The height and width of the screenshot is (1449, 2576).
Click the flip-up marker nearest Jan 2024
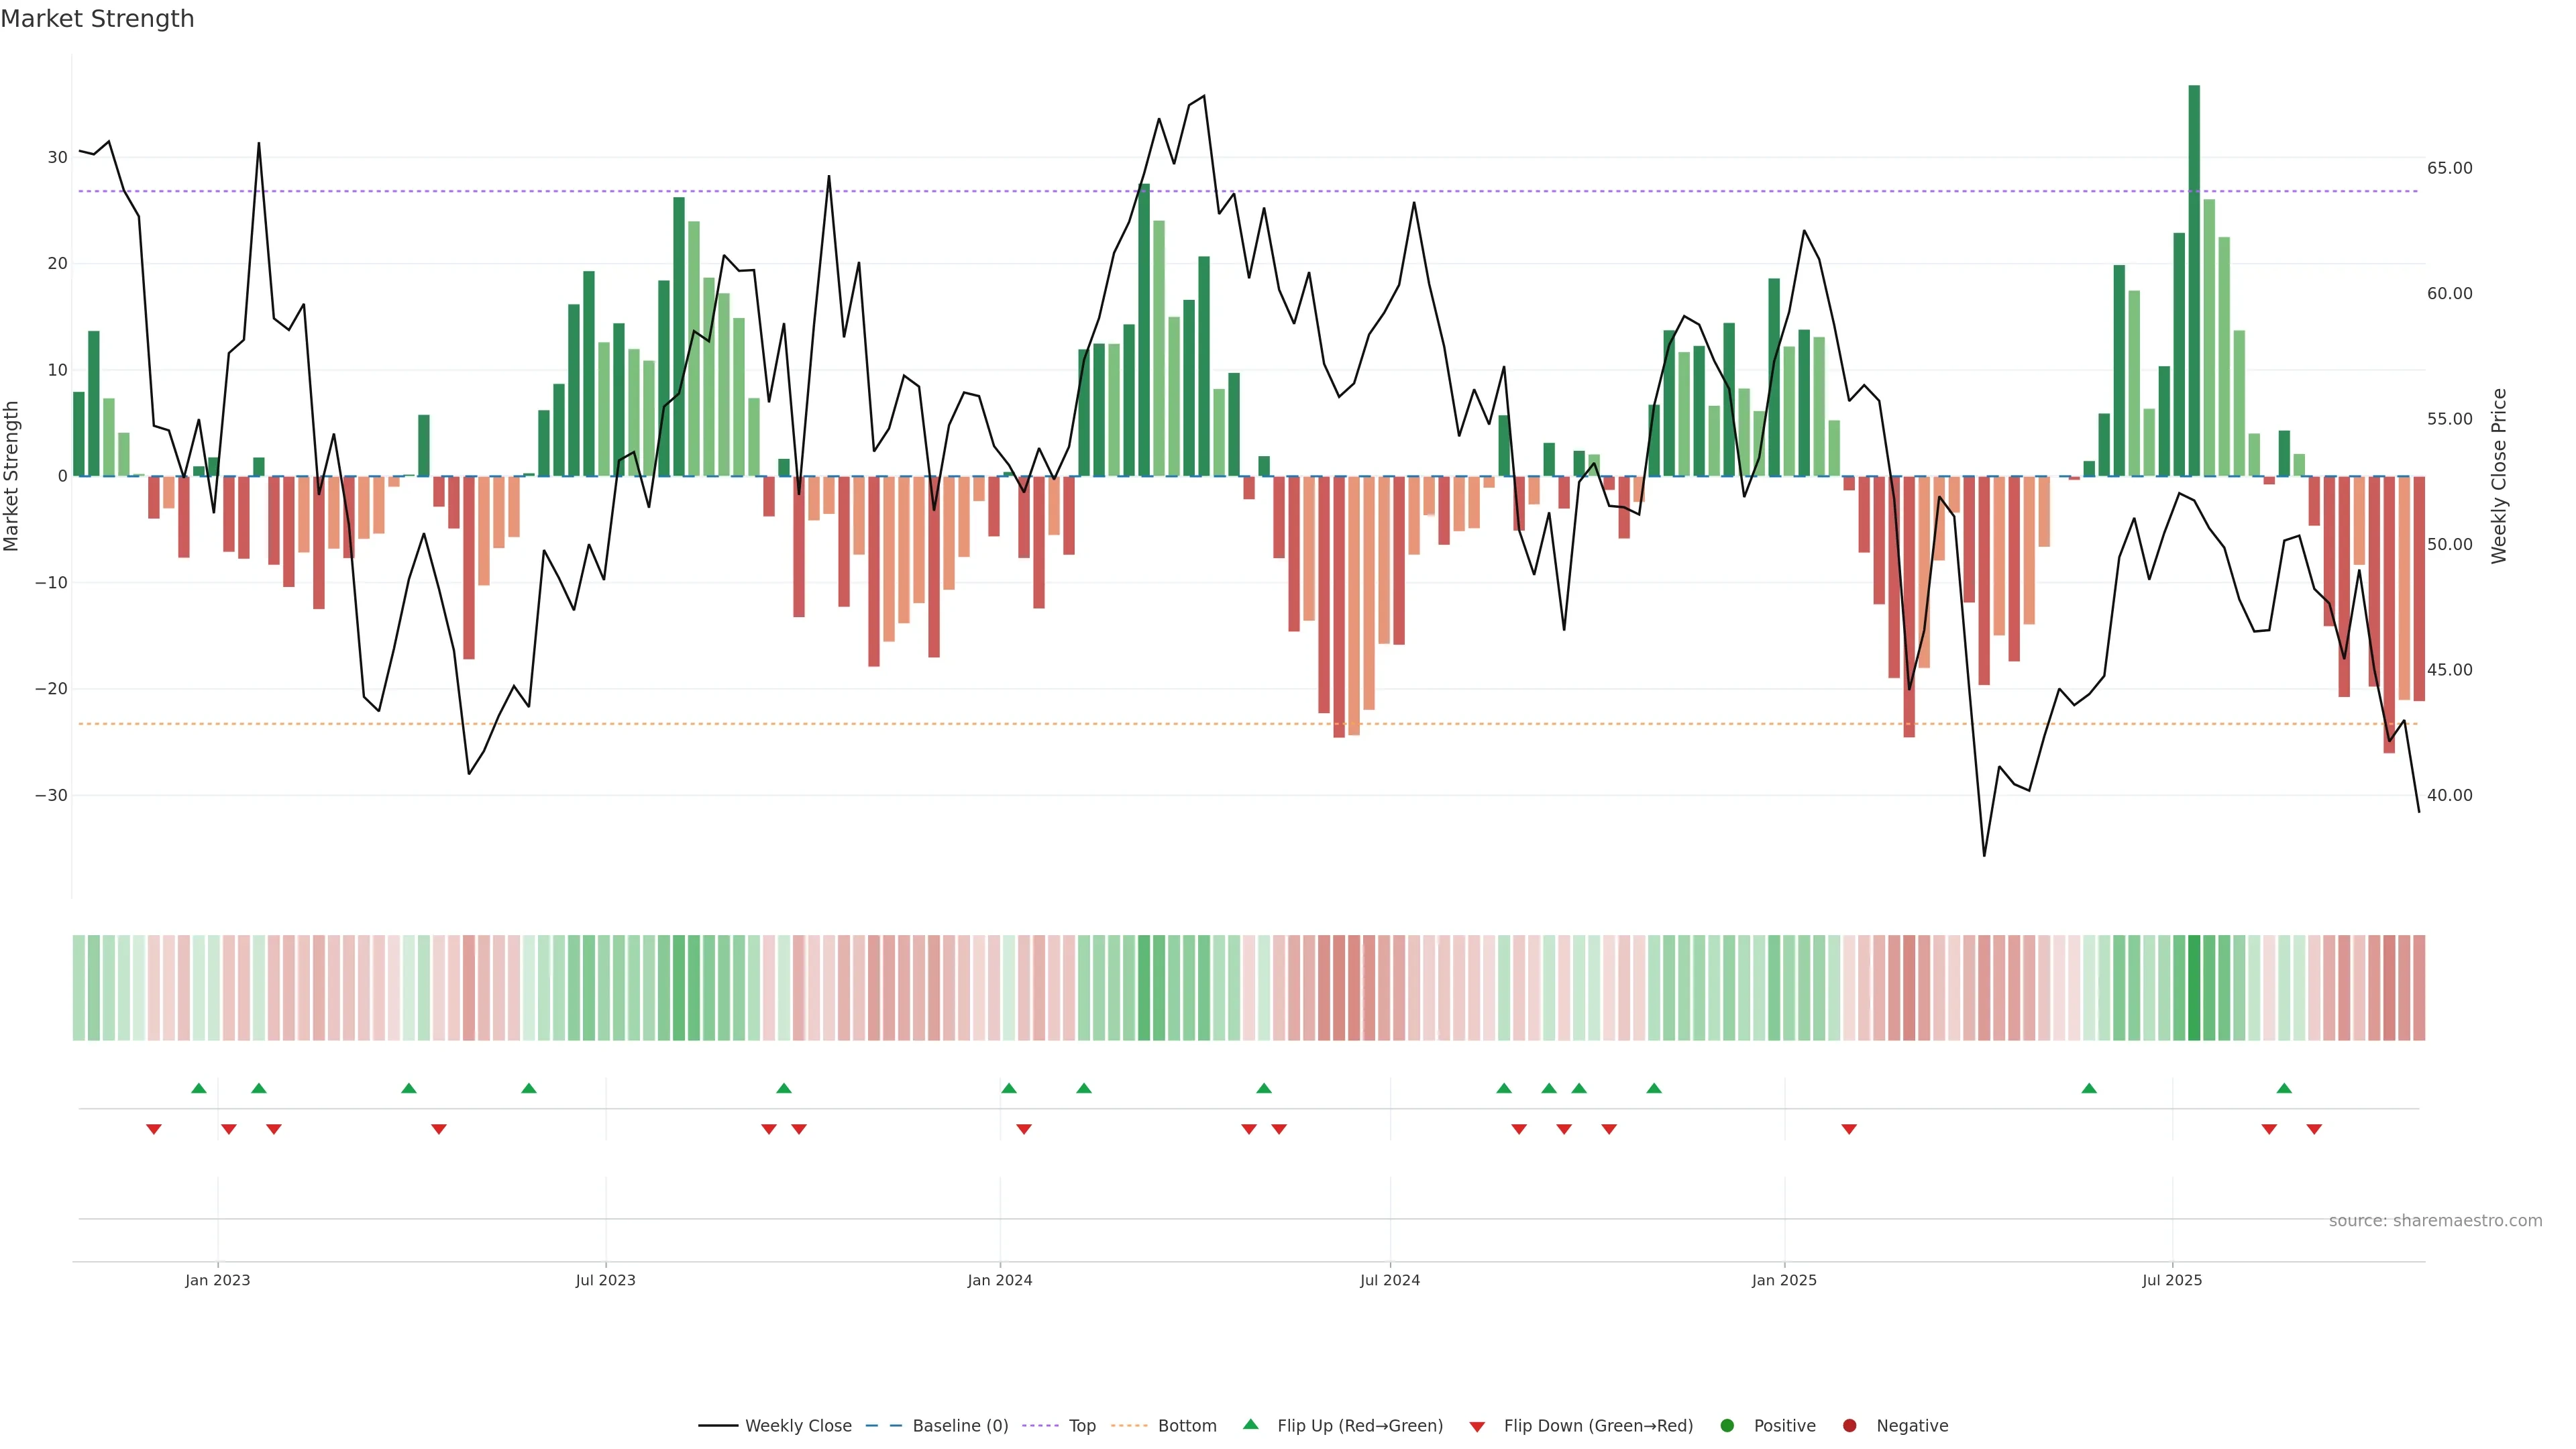pyautogui.click(x=1009, y=1088)
